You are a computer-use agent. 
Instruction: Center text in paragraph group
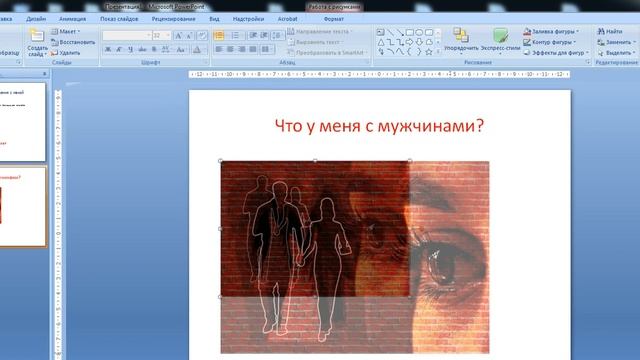point(231,49)
